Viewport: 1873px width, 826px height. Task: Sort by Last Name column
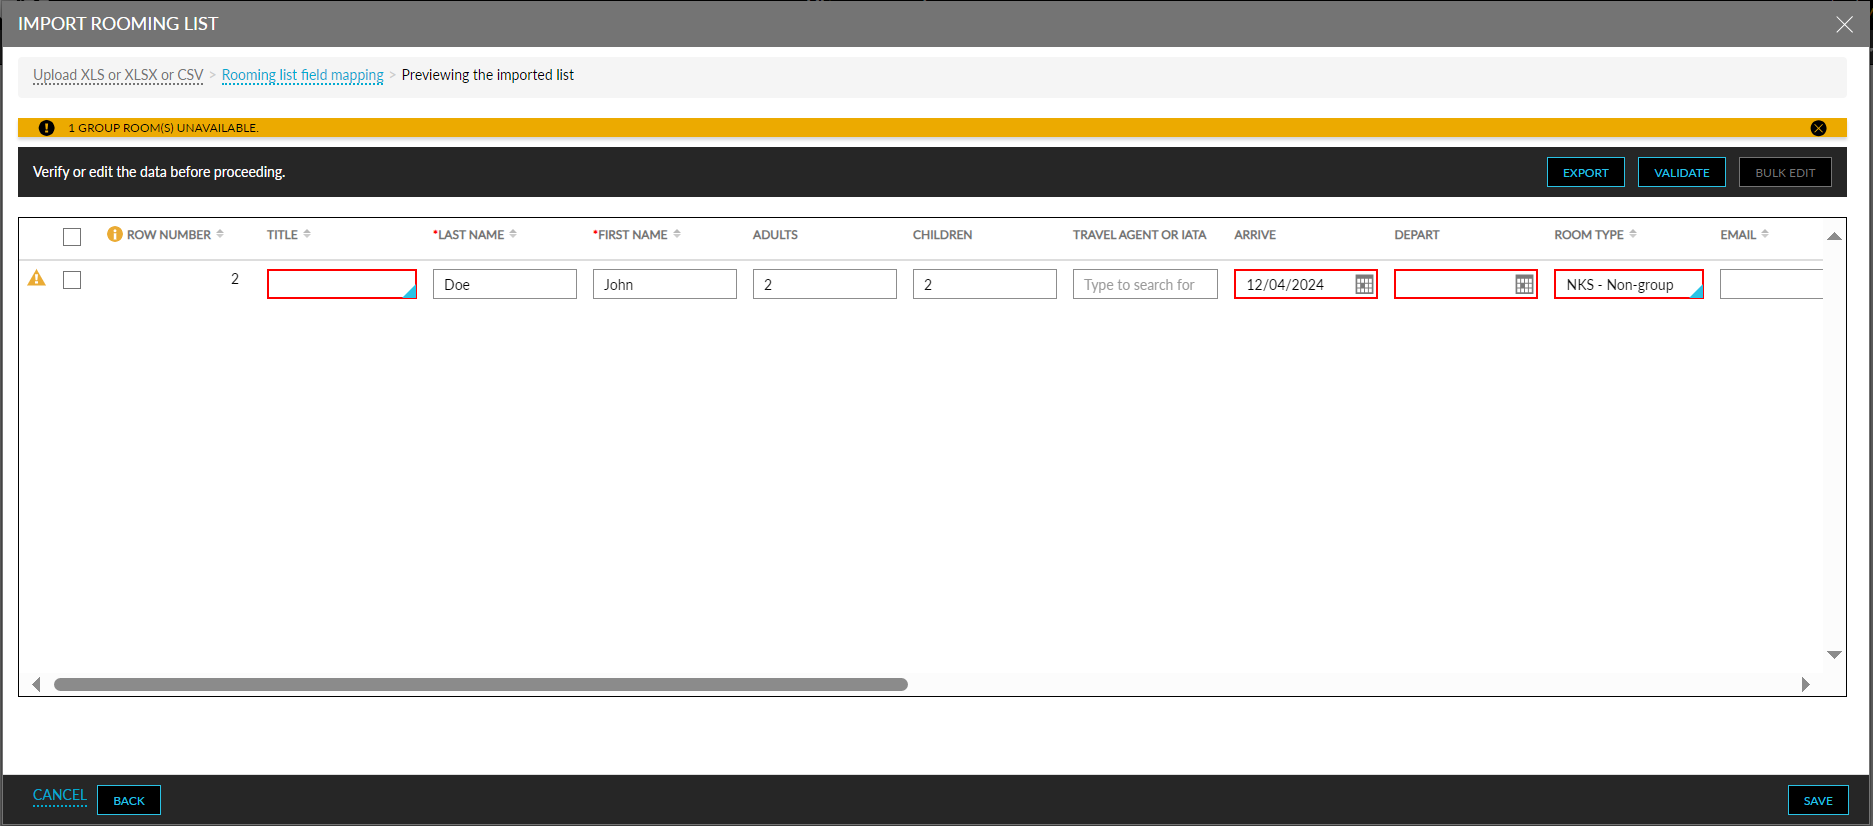513,234
